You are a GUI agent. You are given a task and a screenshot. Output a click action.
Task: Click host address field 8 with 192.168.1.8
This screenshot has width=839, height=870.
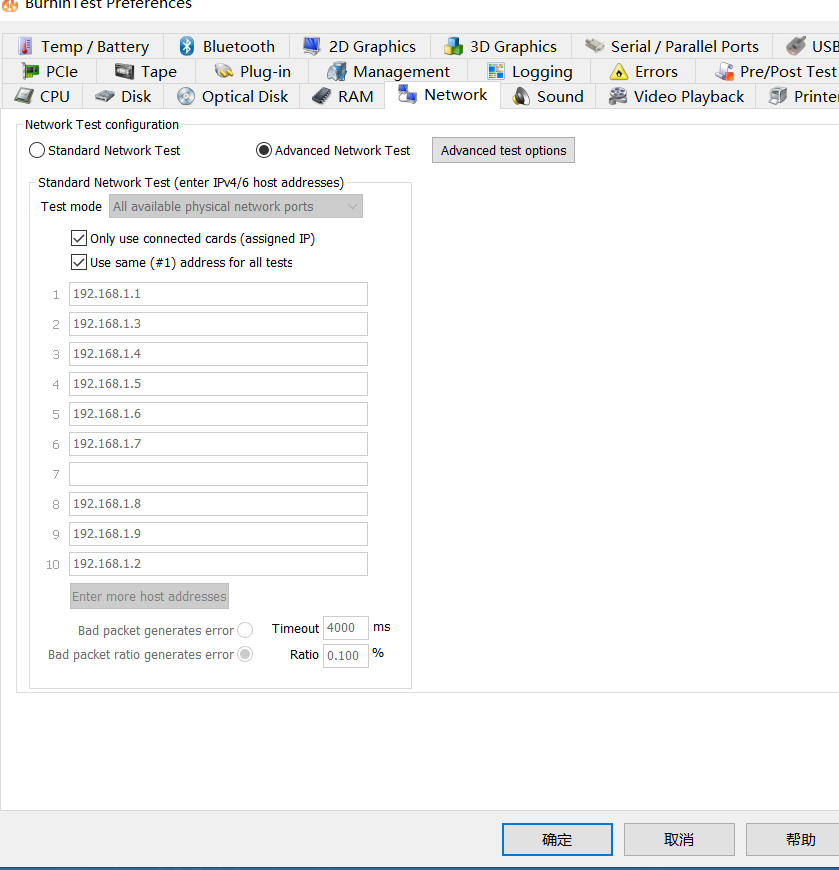click(x=218, y=504)
